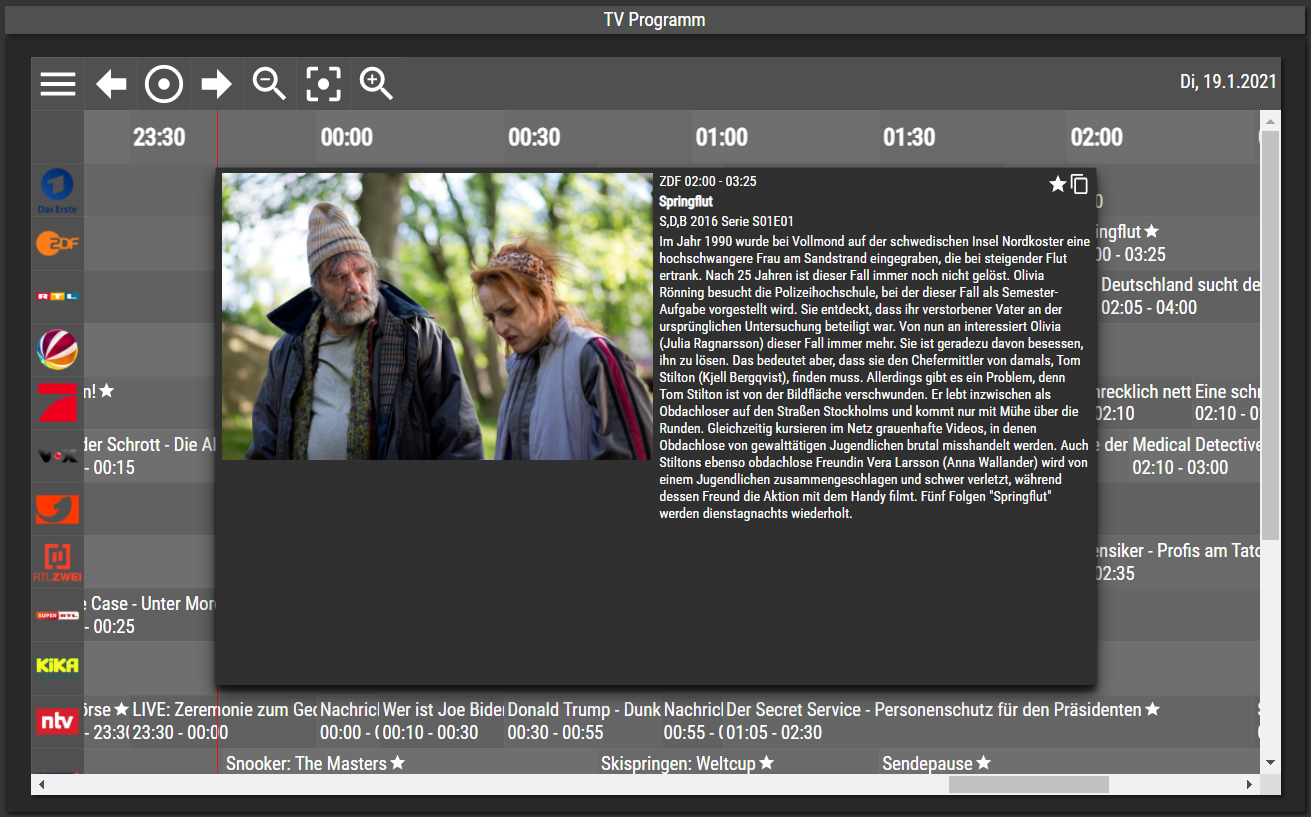
Task: Open 'Donald Trump - Dunk' program at 00:30
Action: click(583, 721)
